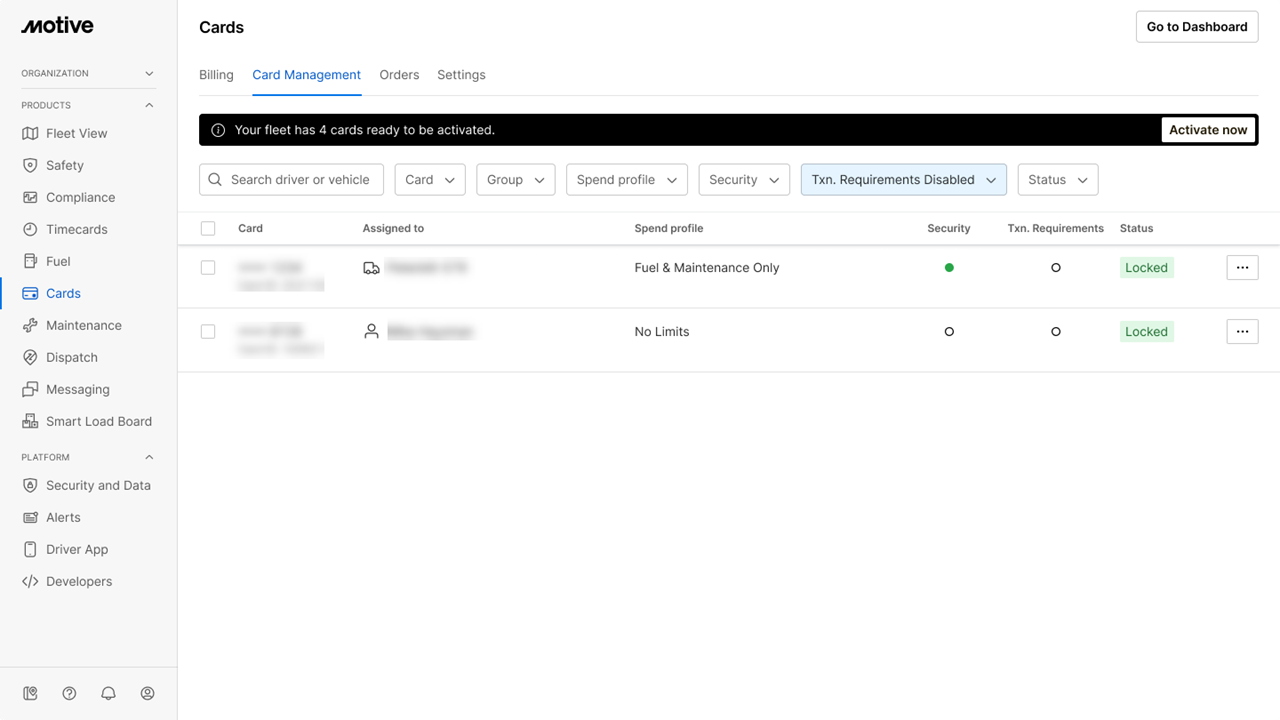Click the Fuel pump icon
Image resolution: width=1280 pixels, height=720 pixels.
tap(30, 261)
